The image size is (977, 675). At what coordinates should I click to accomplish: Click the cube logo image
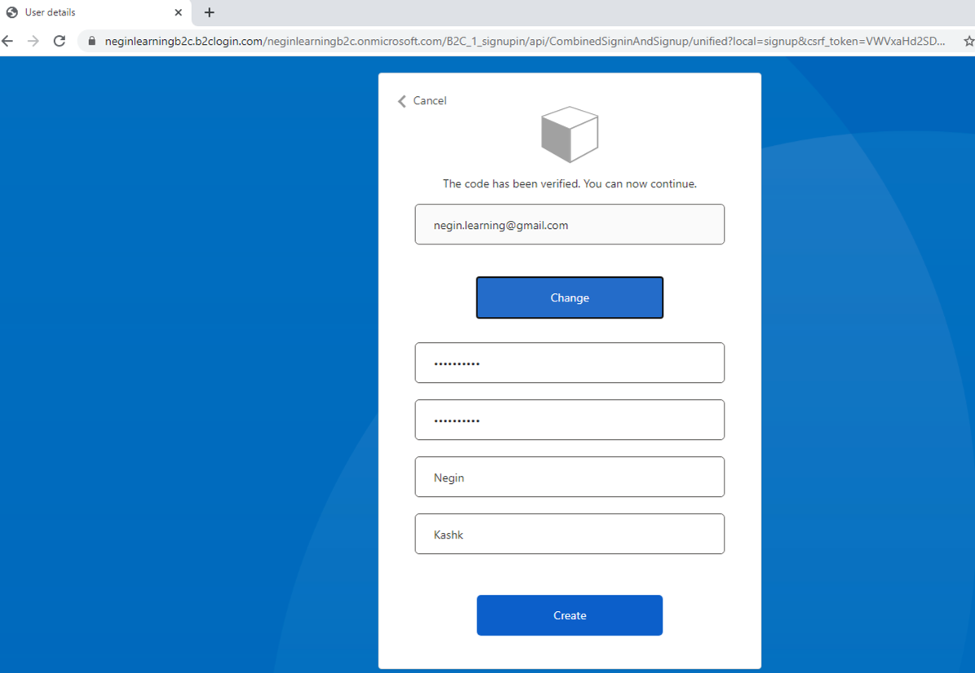point(569,135)
